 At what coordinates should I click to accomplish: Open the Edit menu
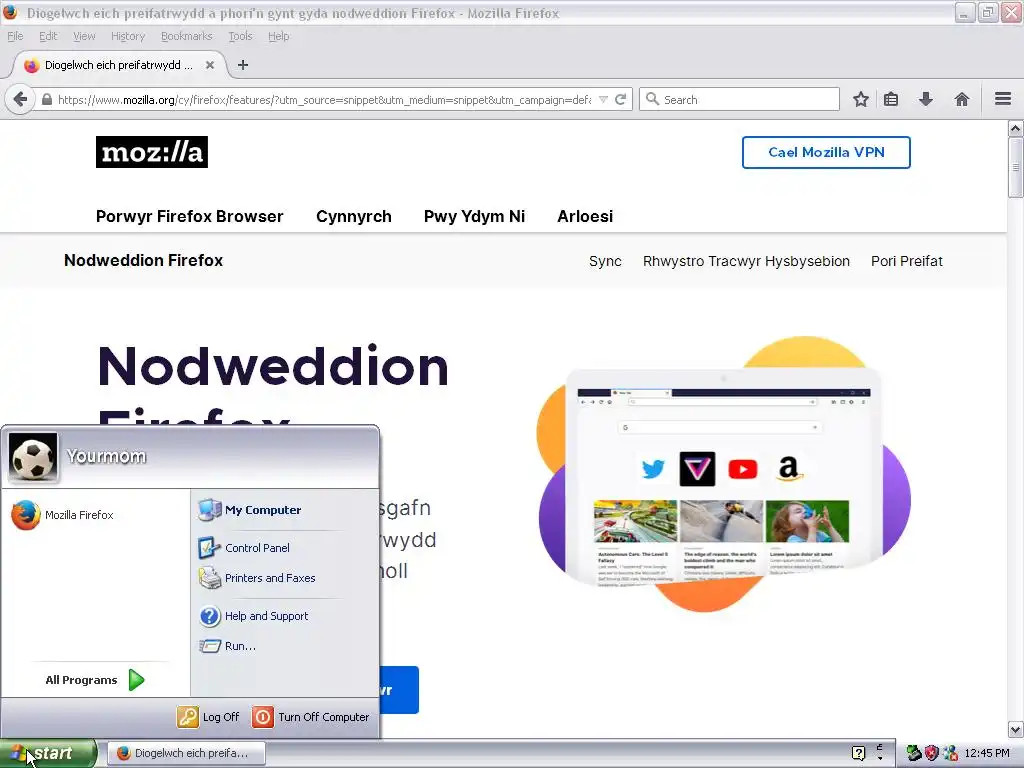coord(48,36)
